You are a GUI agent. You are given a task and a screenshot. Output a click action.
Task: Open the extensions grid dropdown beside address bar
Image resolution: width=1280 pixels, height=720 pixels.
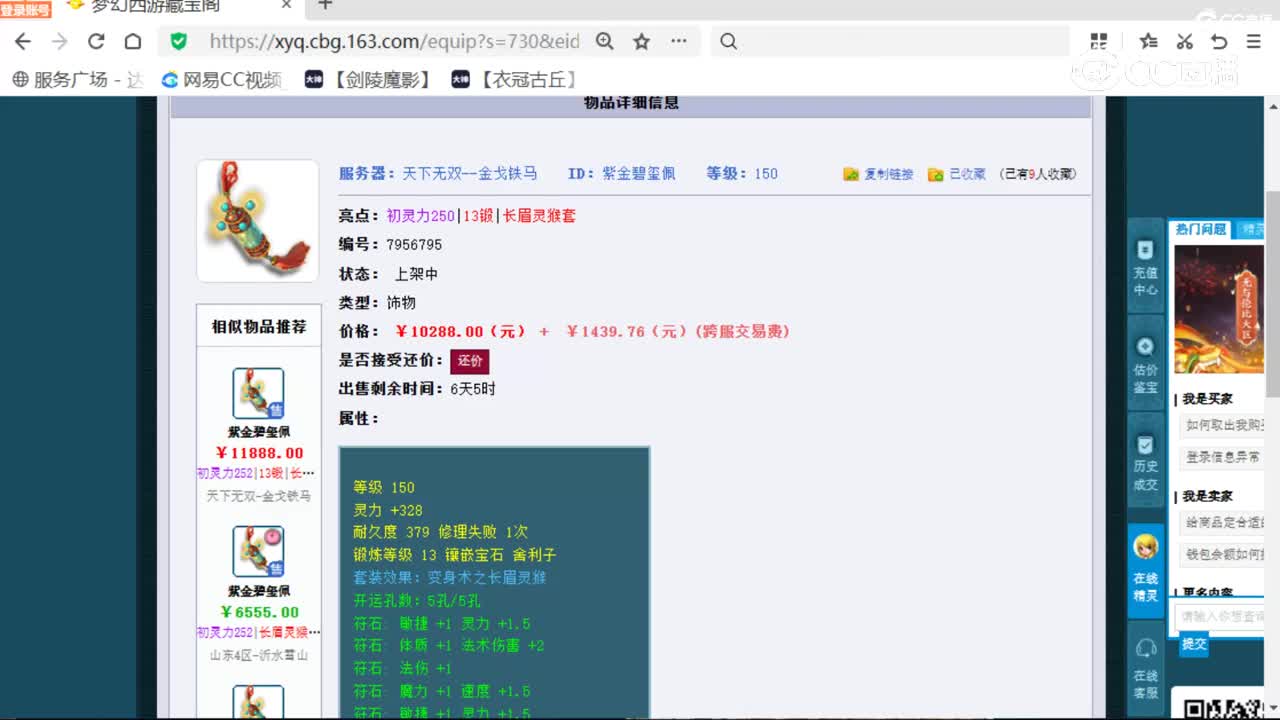click(x=1098, y=41)
